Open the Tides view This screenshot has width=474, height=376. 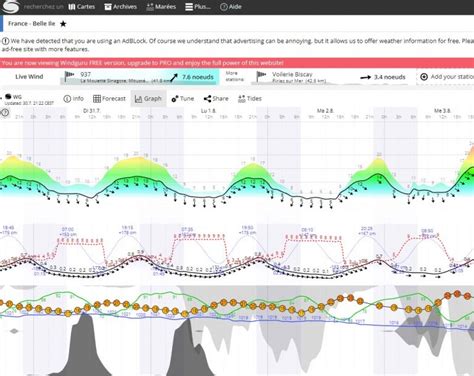click(x=250, y=99)
